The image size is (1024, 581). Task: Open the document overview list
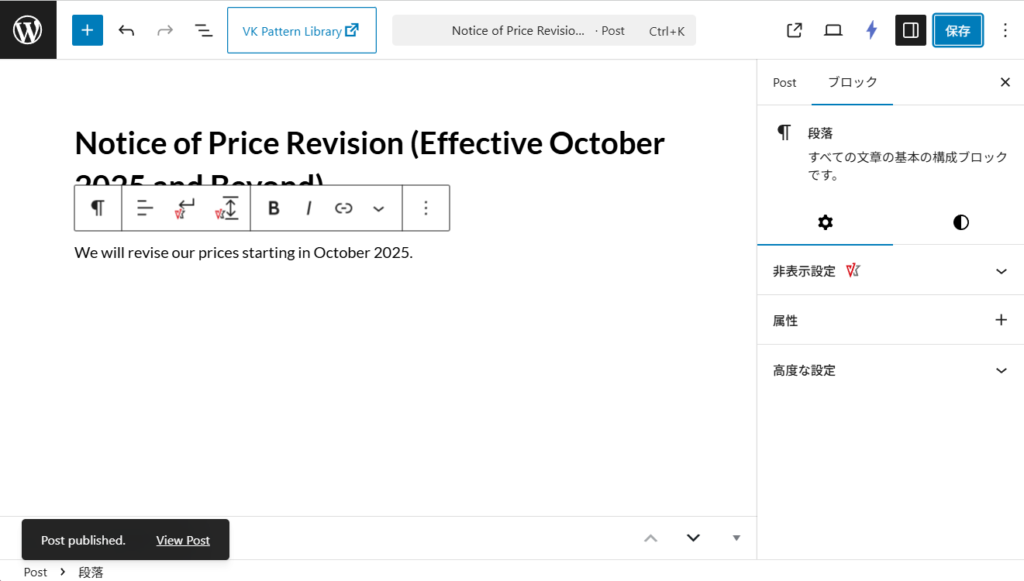click(x=203, y=30)
